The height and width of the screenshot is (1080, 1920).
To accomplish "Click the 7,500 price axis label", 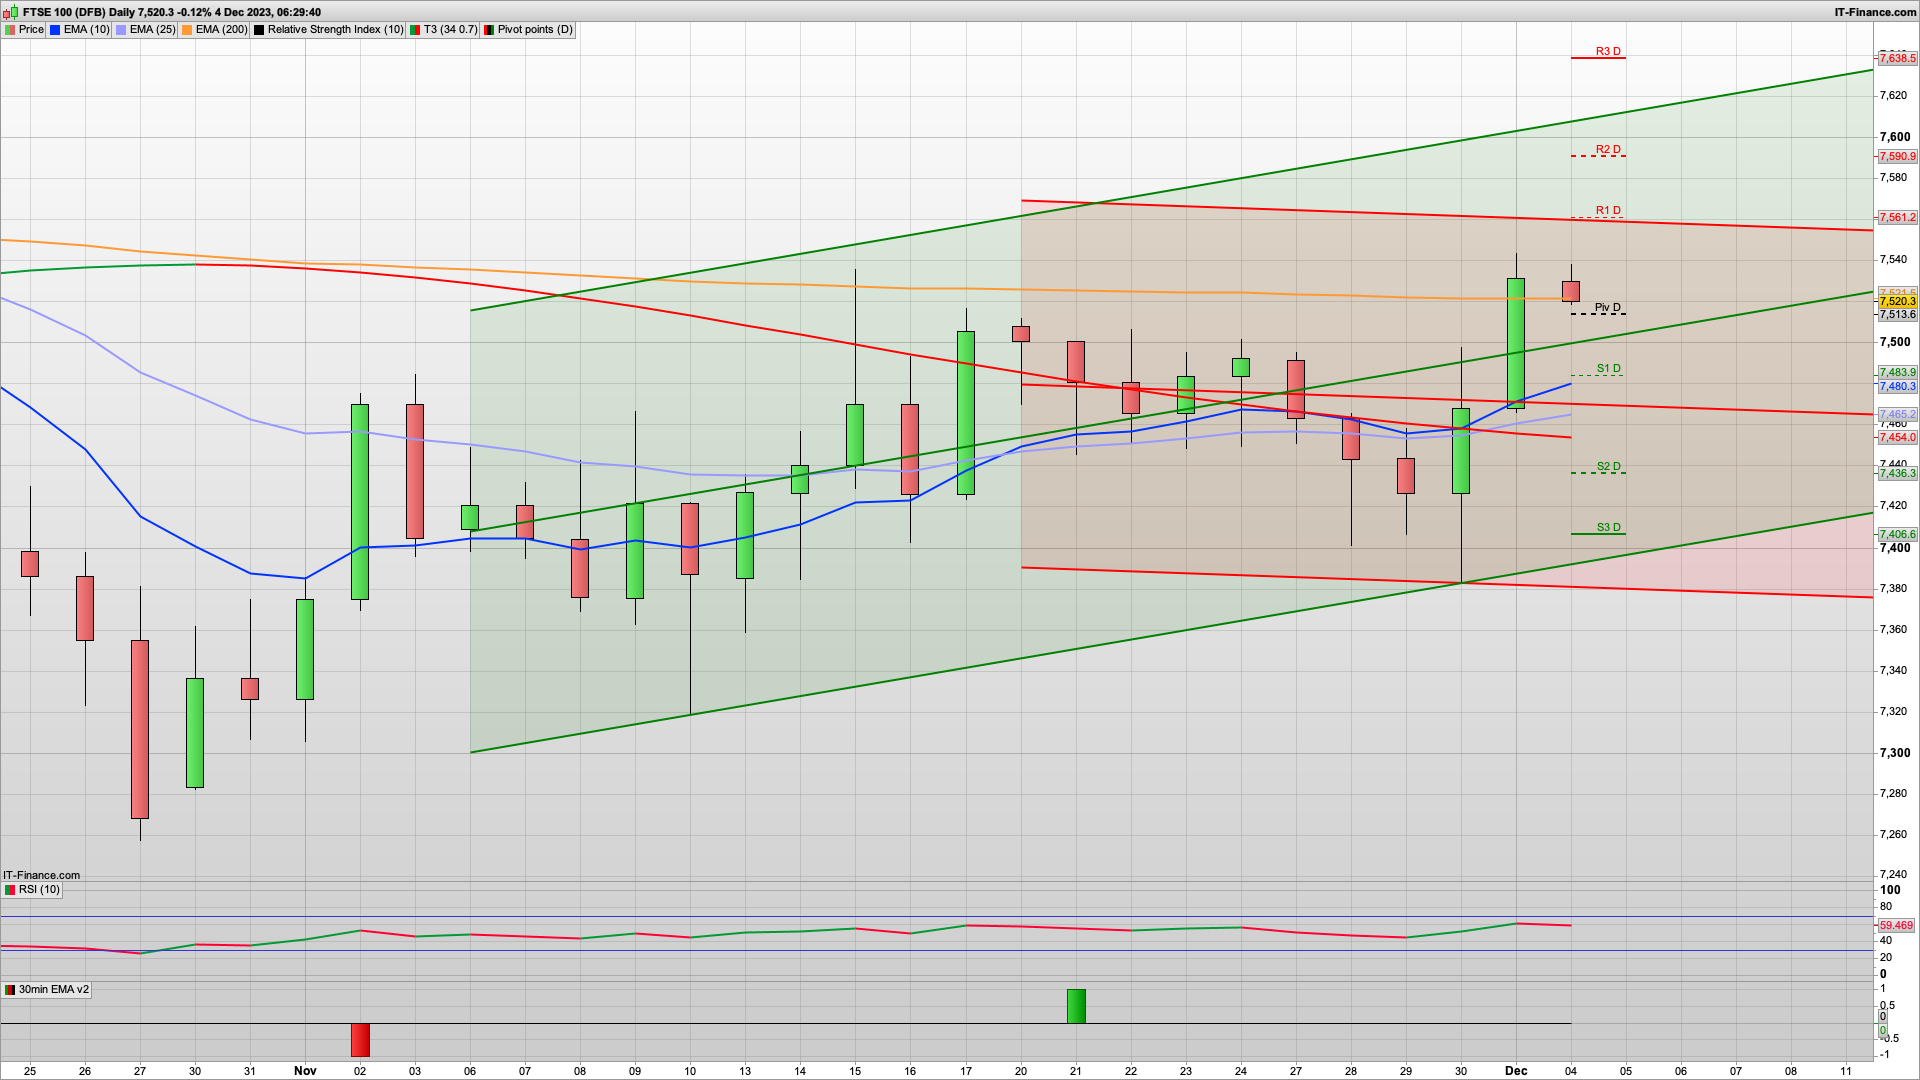I will pyautogui.click(x=1895, y=342).
